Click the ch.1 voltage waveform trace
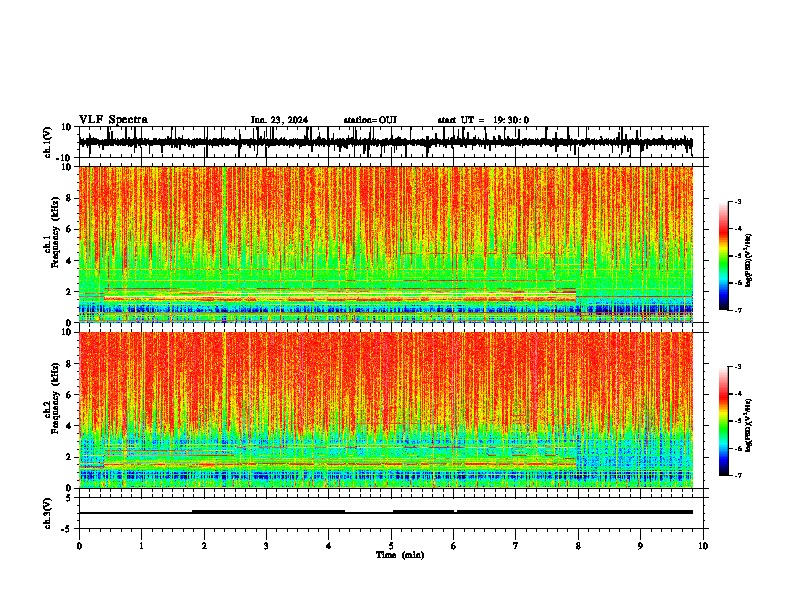 (x=386, y=142)
